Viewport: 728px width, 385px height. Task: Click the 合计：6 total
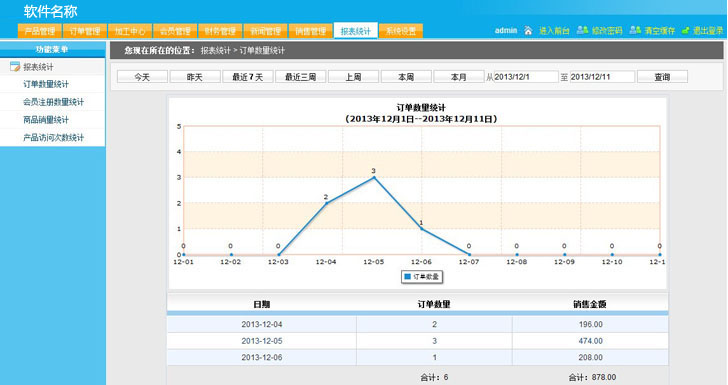[434, 377]
